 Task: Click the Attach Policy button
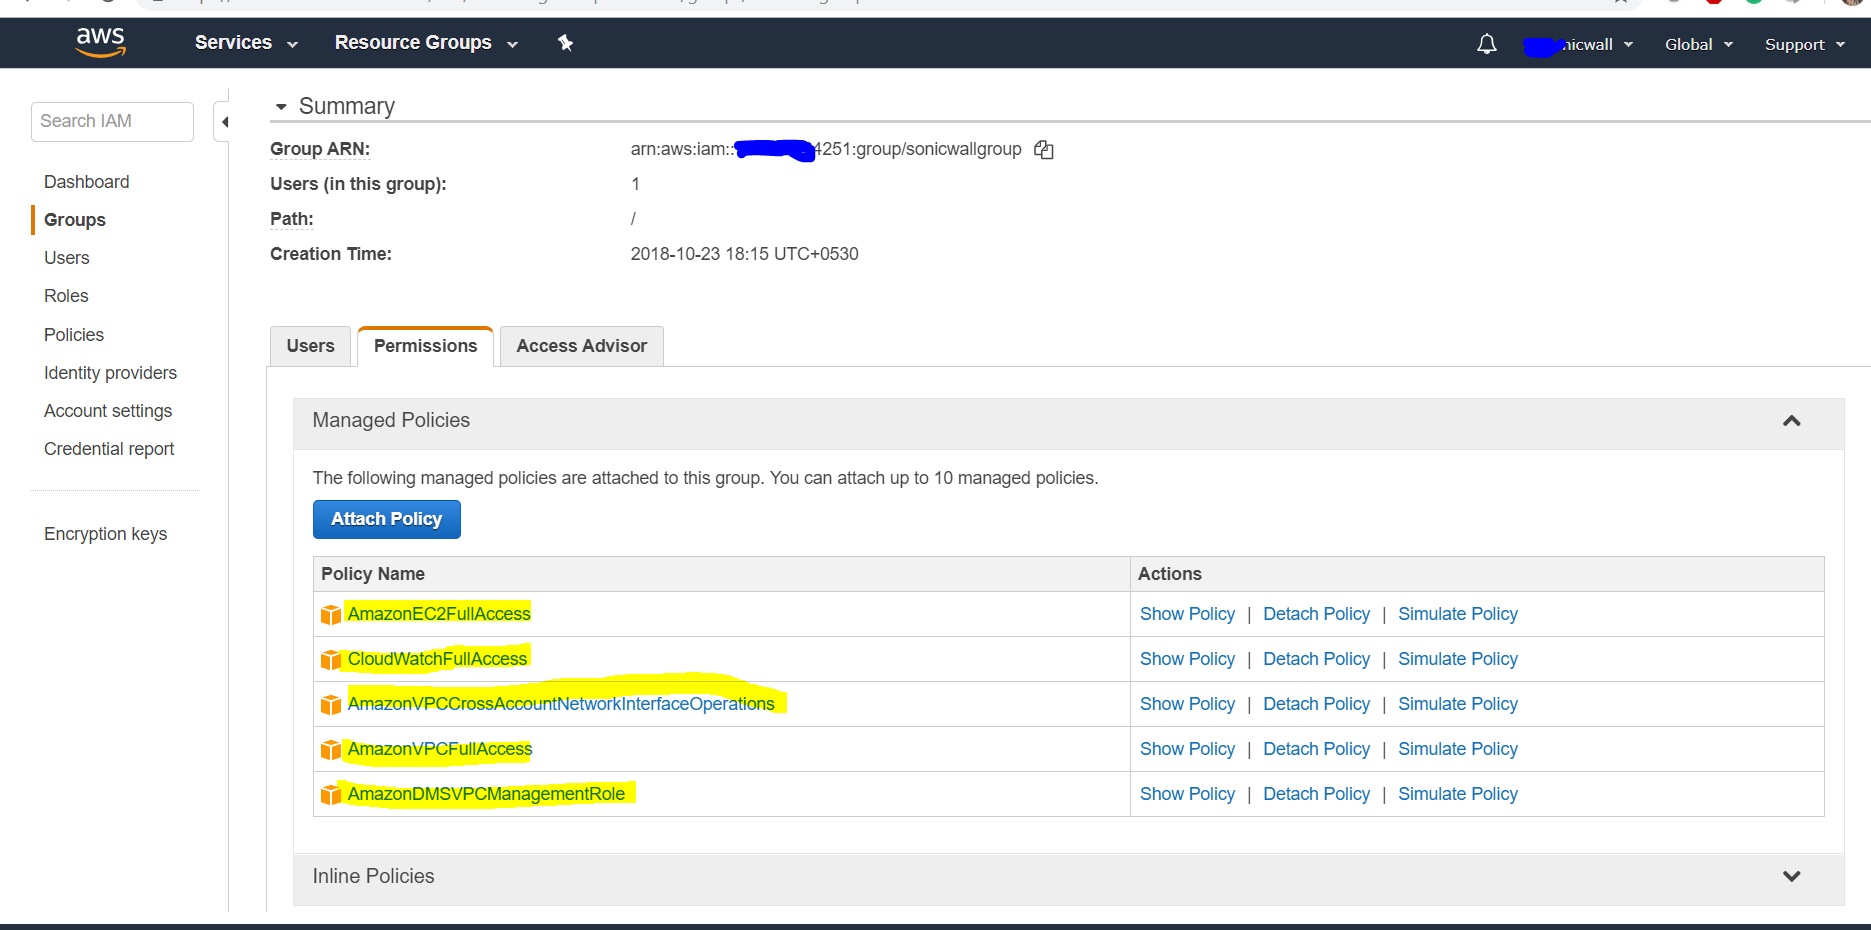coord(386,519)
